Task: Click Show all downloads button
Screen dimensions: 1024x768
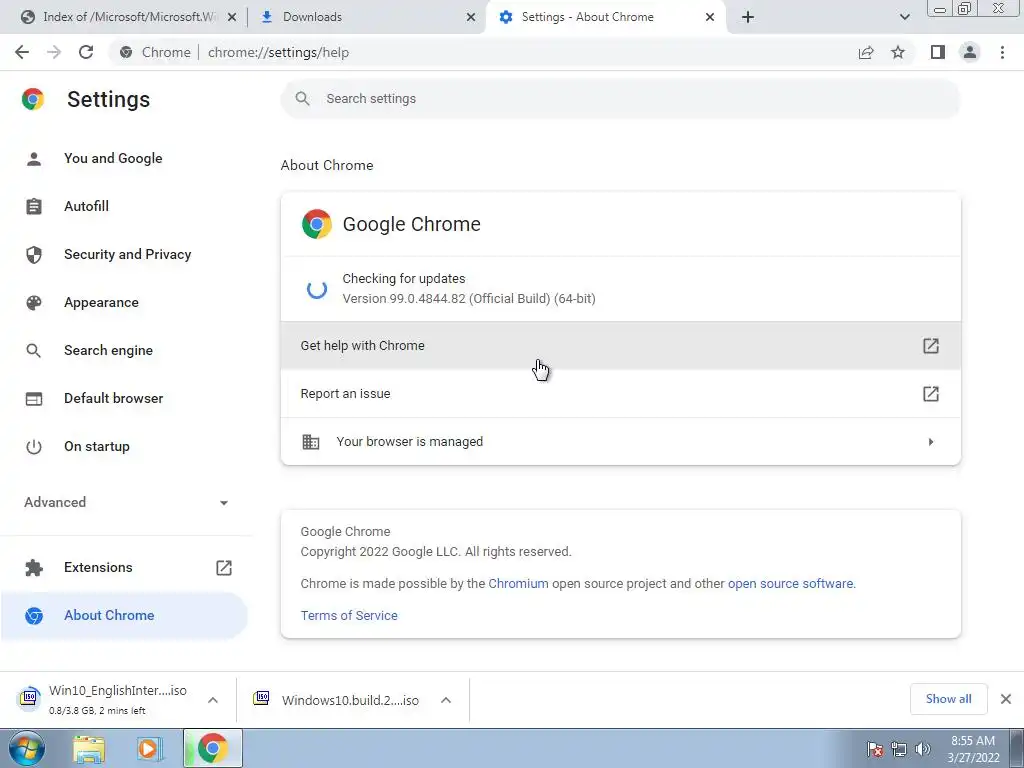Action: click(x=948, y=699)
